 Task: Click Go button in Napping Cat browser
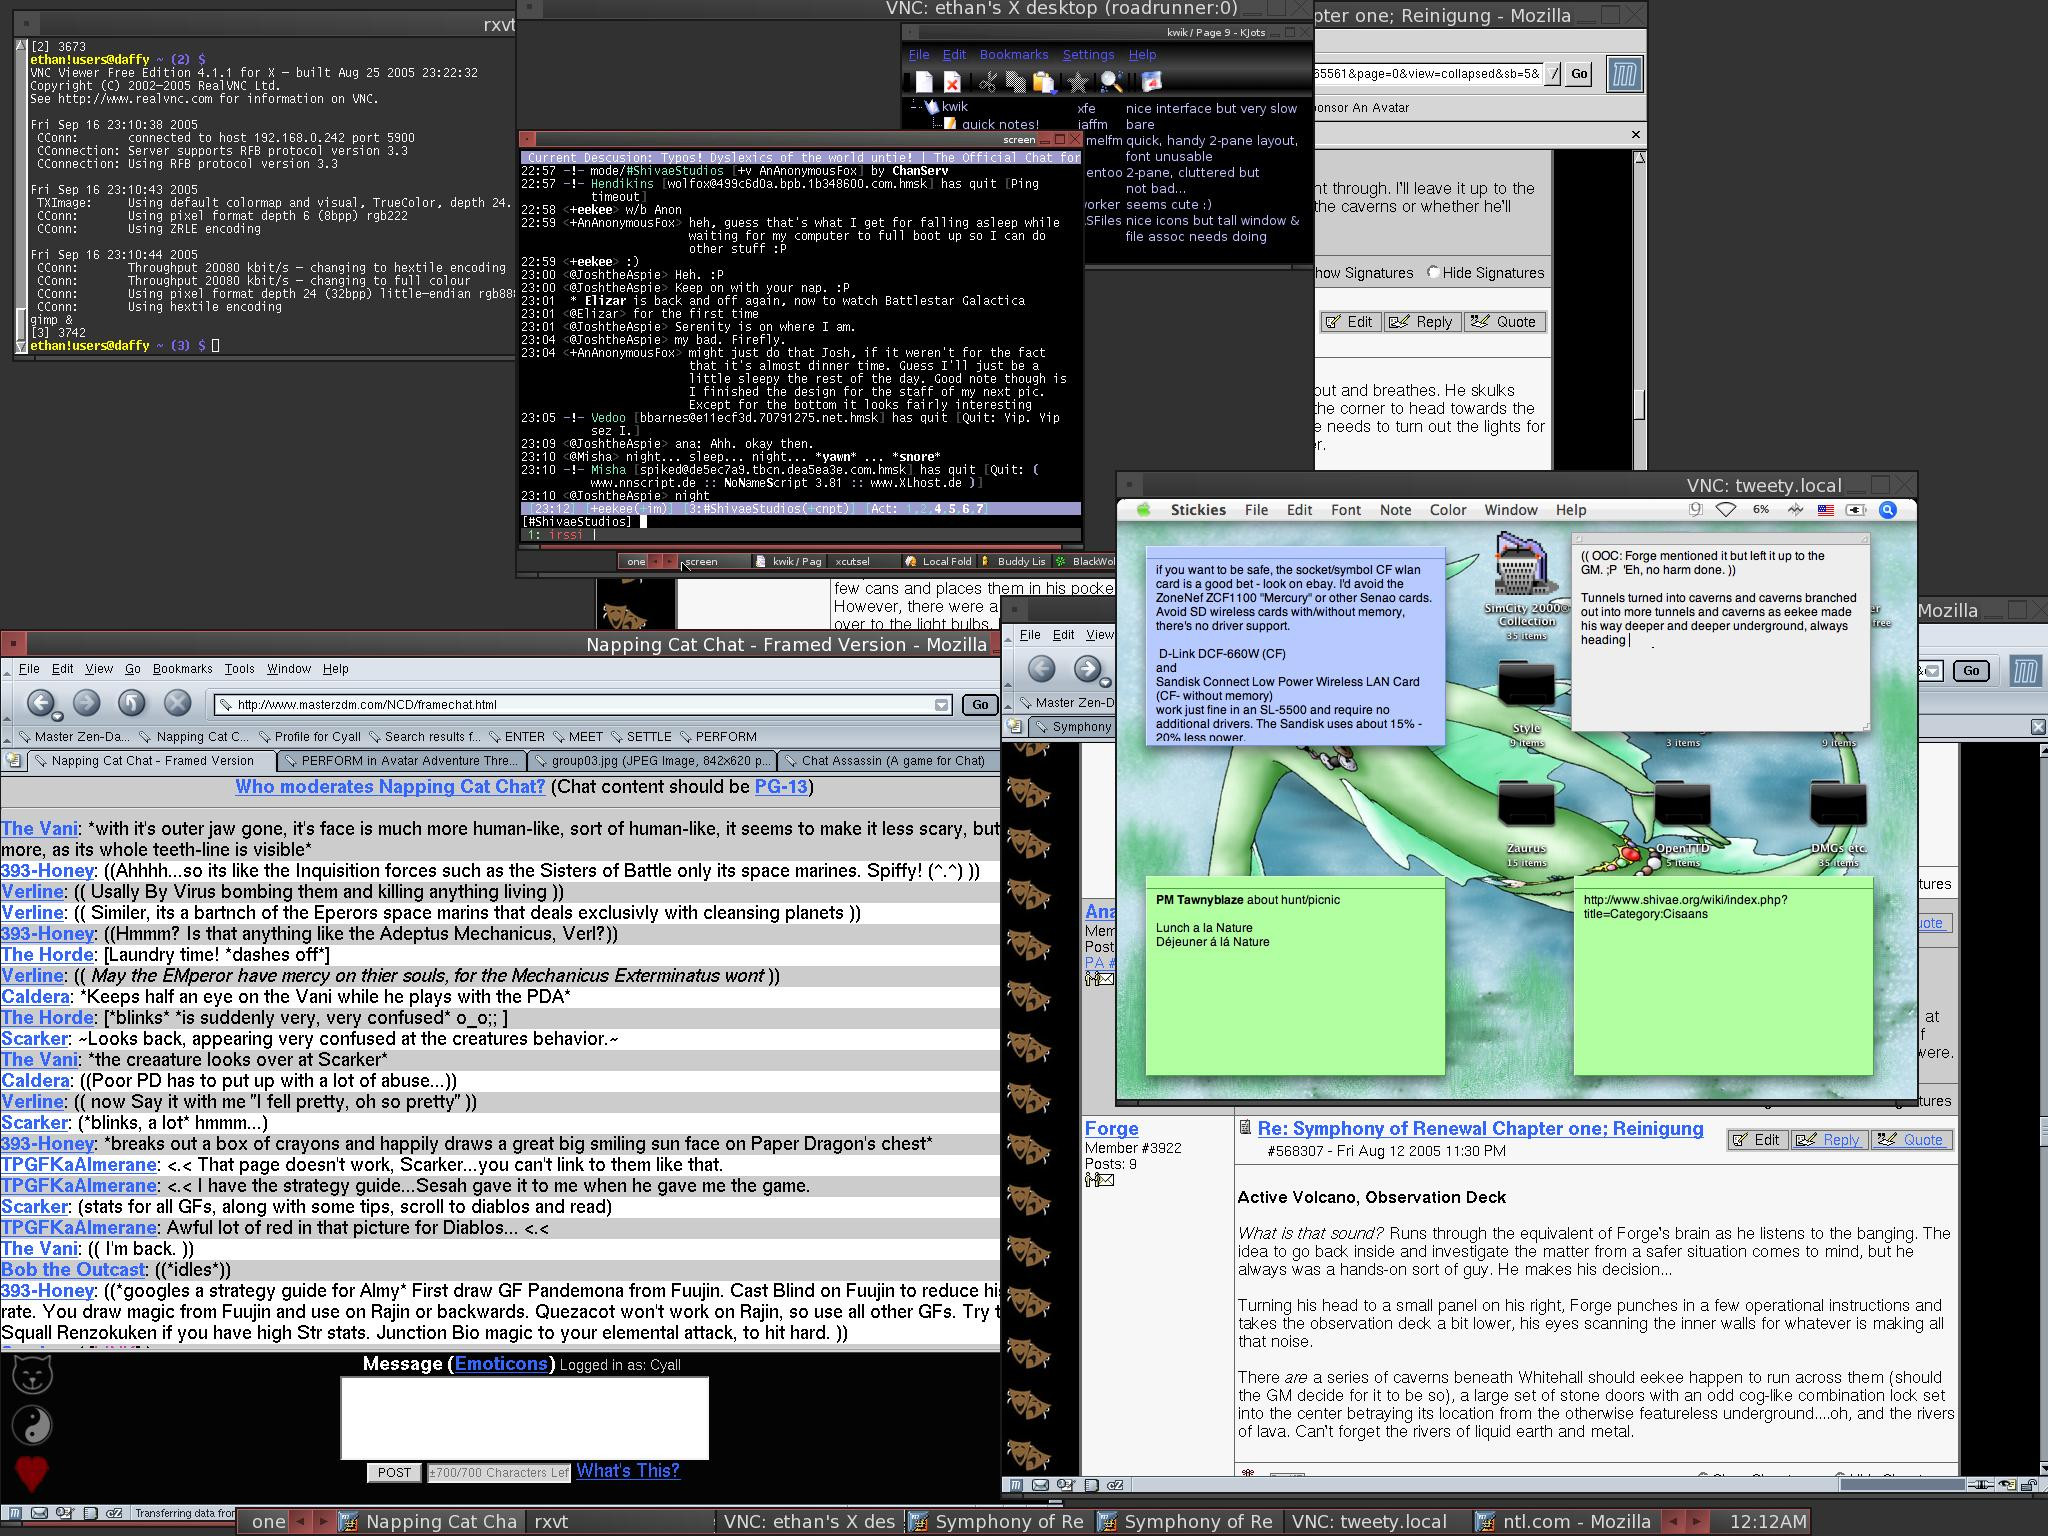pos(980,705)
